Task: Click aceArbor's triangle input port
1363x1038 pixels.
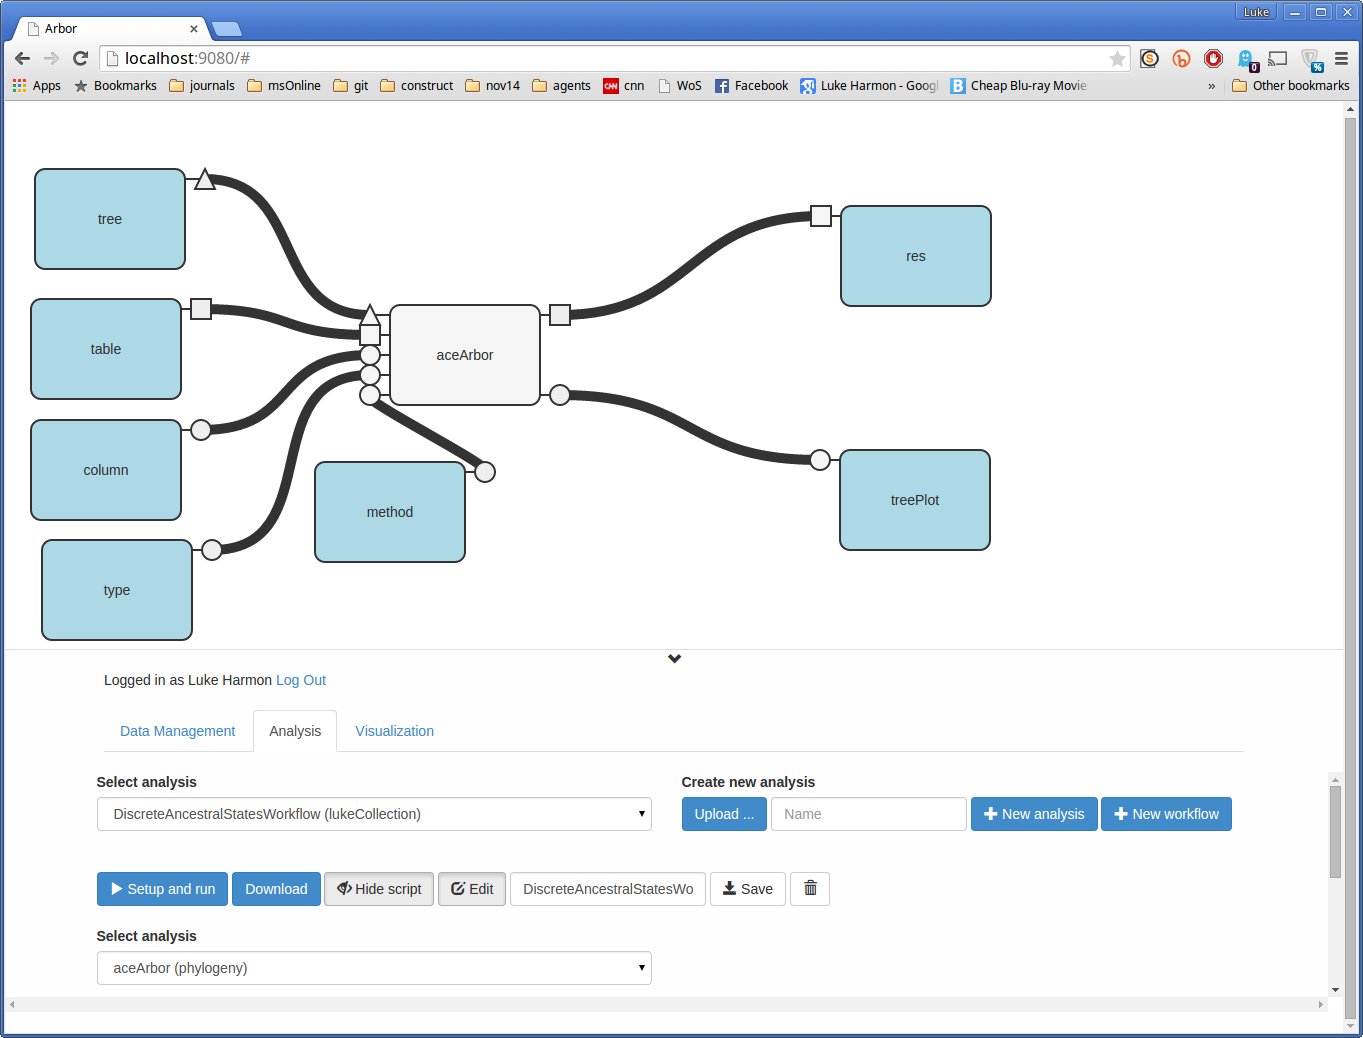Action: pyautogui.click(x=370, y=316)
